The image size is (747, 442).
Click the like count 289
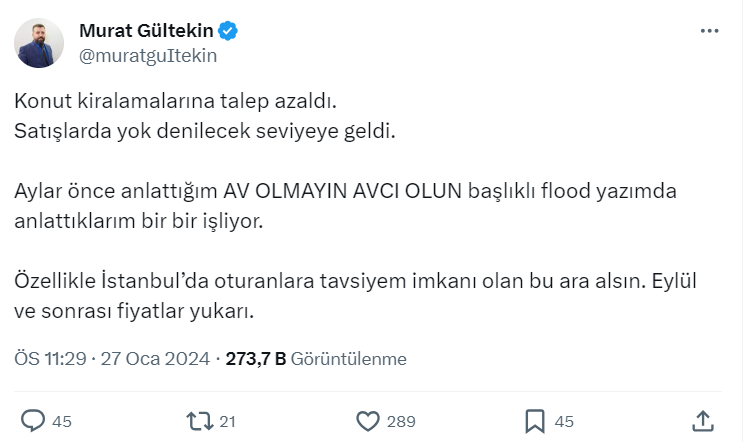coord(400,421)
